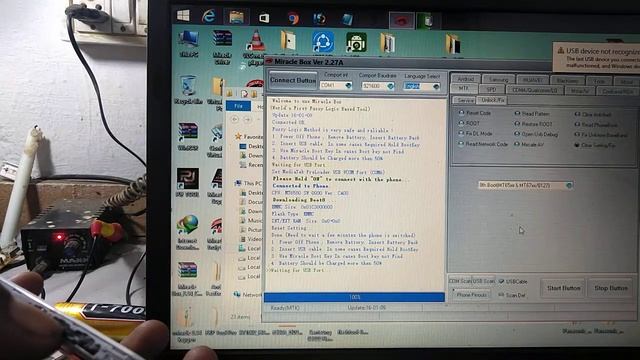The height and width of the screenshot is (360, 640).
Task: Select the Fix DL Mode option
Action: (476, 133)
